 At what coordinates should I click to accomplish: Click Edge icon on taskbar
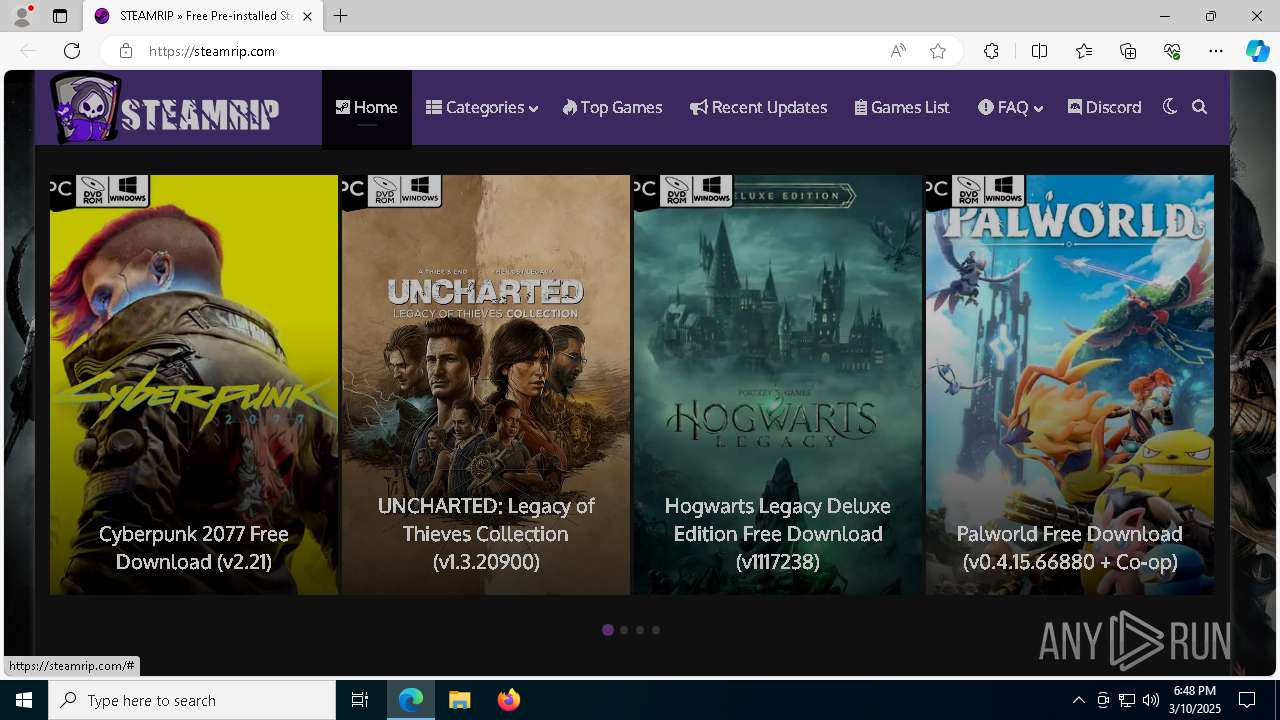(x=411, y=700)
